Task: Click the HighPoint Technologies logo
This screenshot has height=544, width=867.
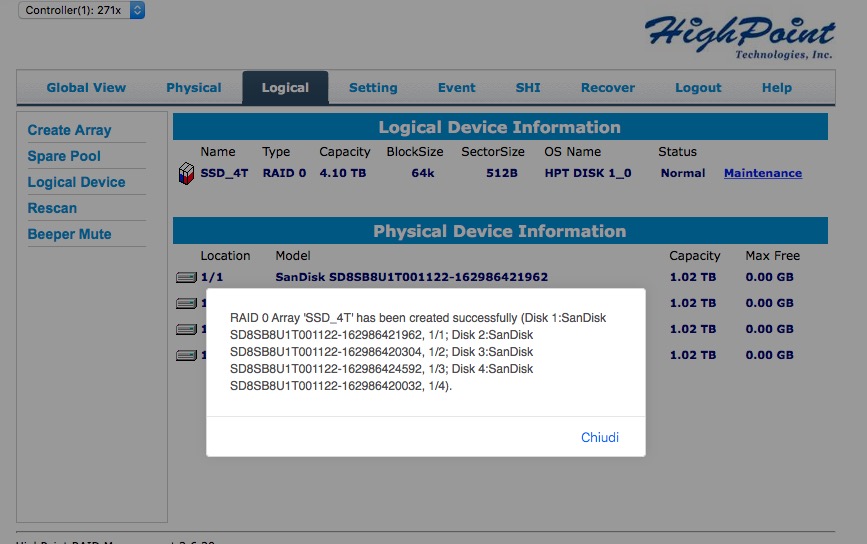Action: 740,38
